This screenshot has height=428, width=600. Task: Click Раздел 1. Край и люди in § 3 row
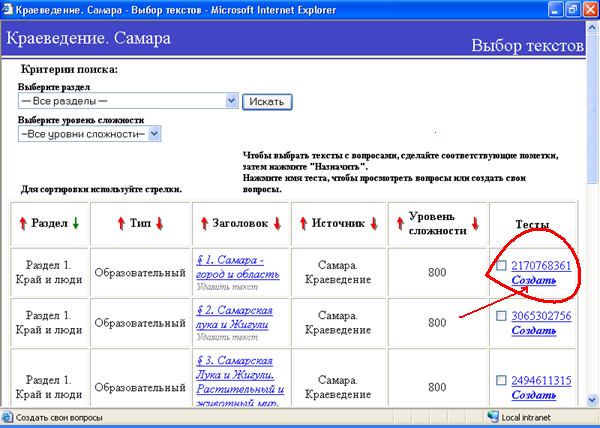point(49,387)
